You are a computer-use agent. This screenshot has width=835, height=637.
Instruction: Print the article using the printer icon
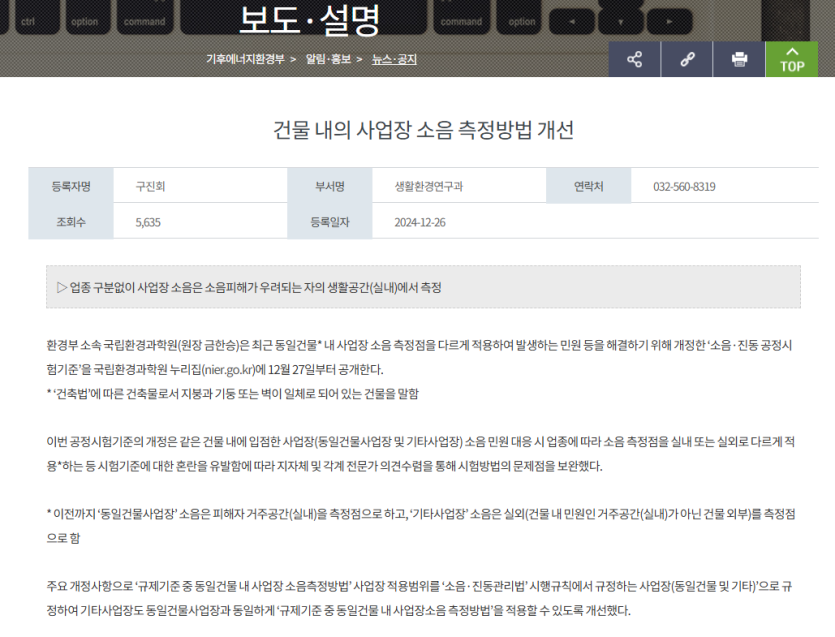click(x=739, y=59)
